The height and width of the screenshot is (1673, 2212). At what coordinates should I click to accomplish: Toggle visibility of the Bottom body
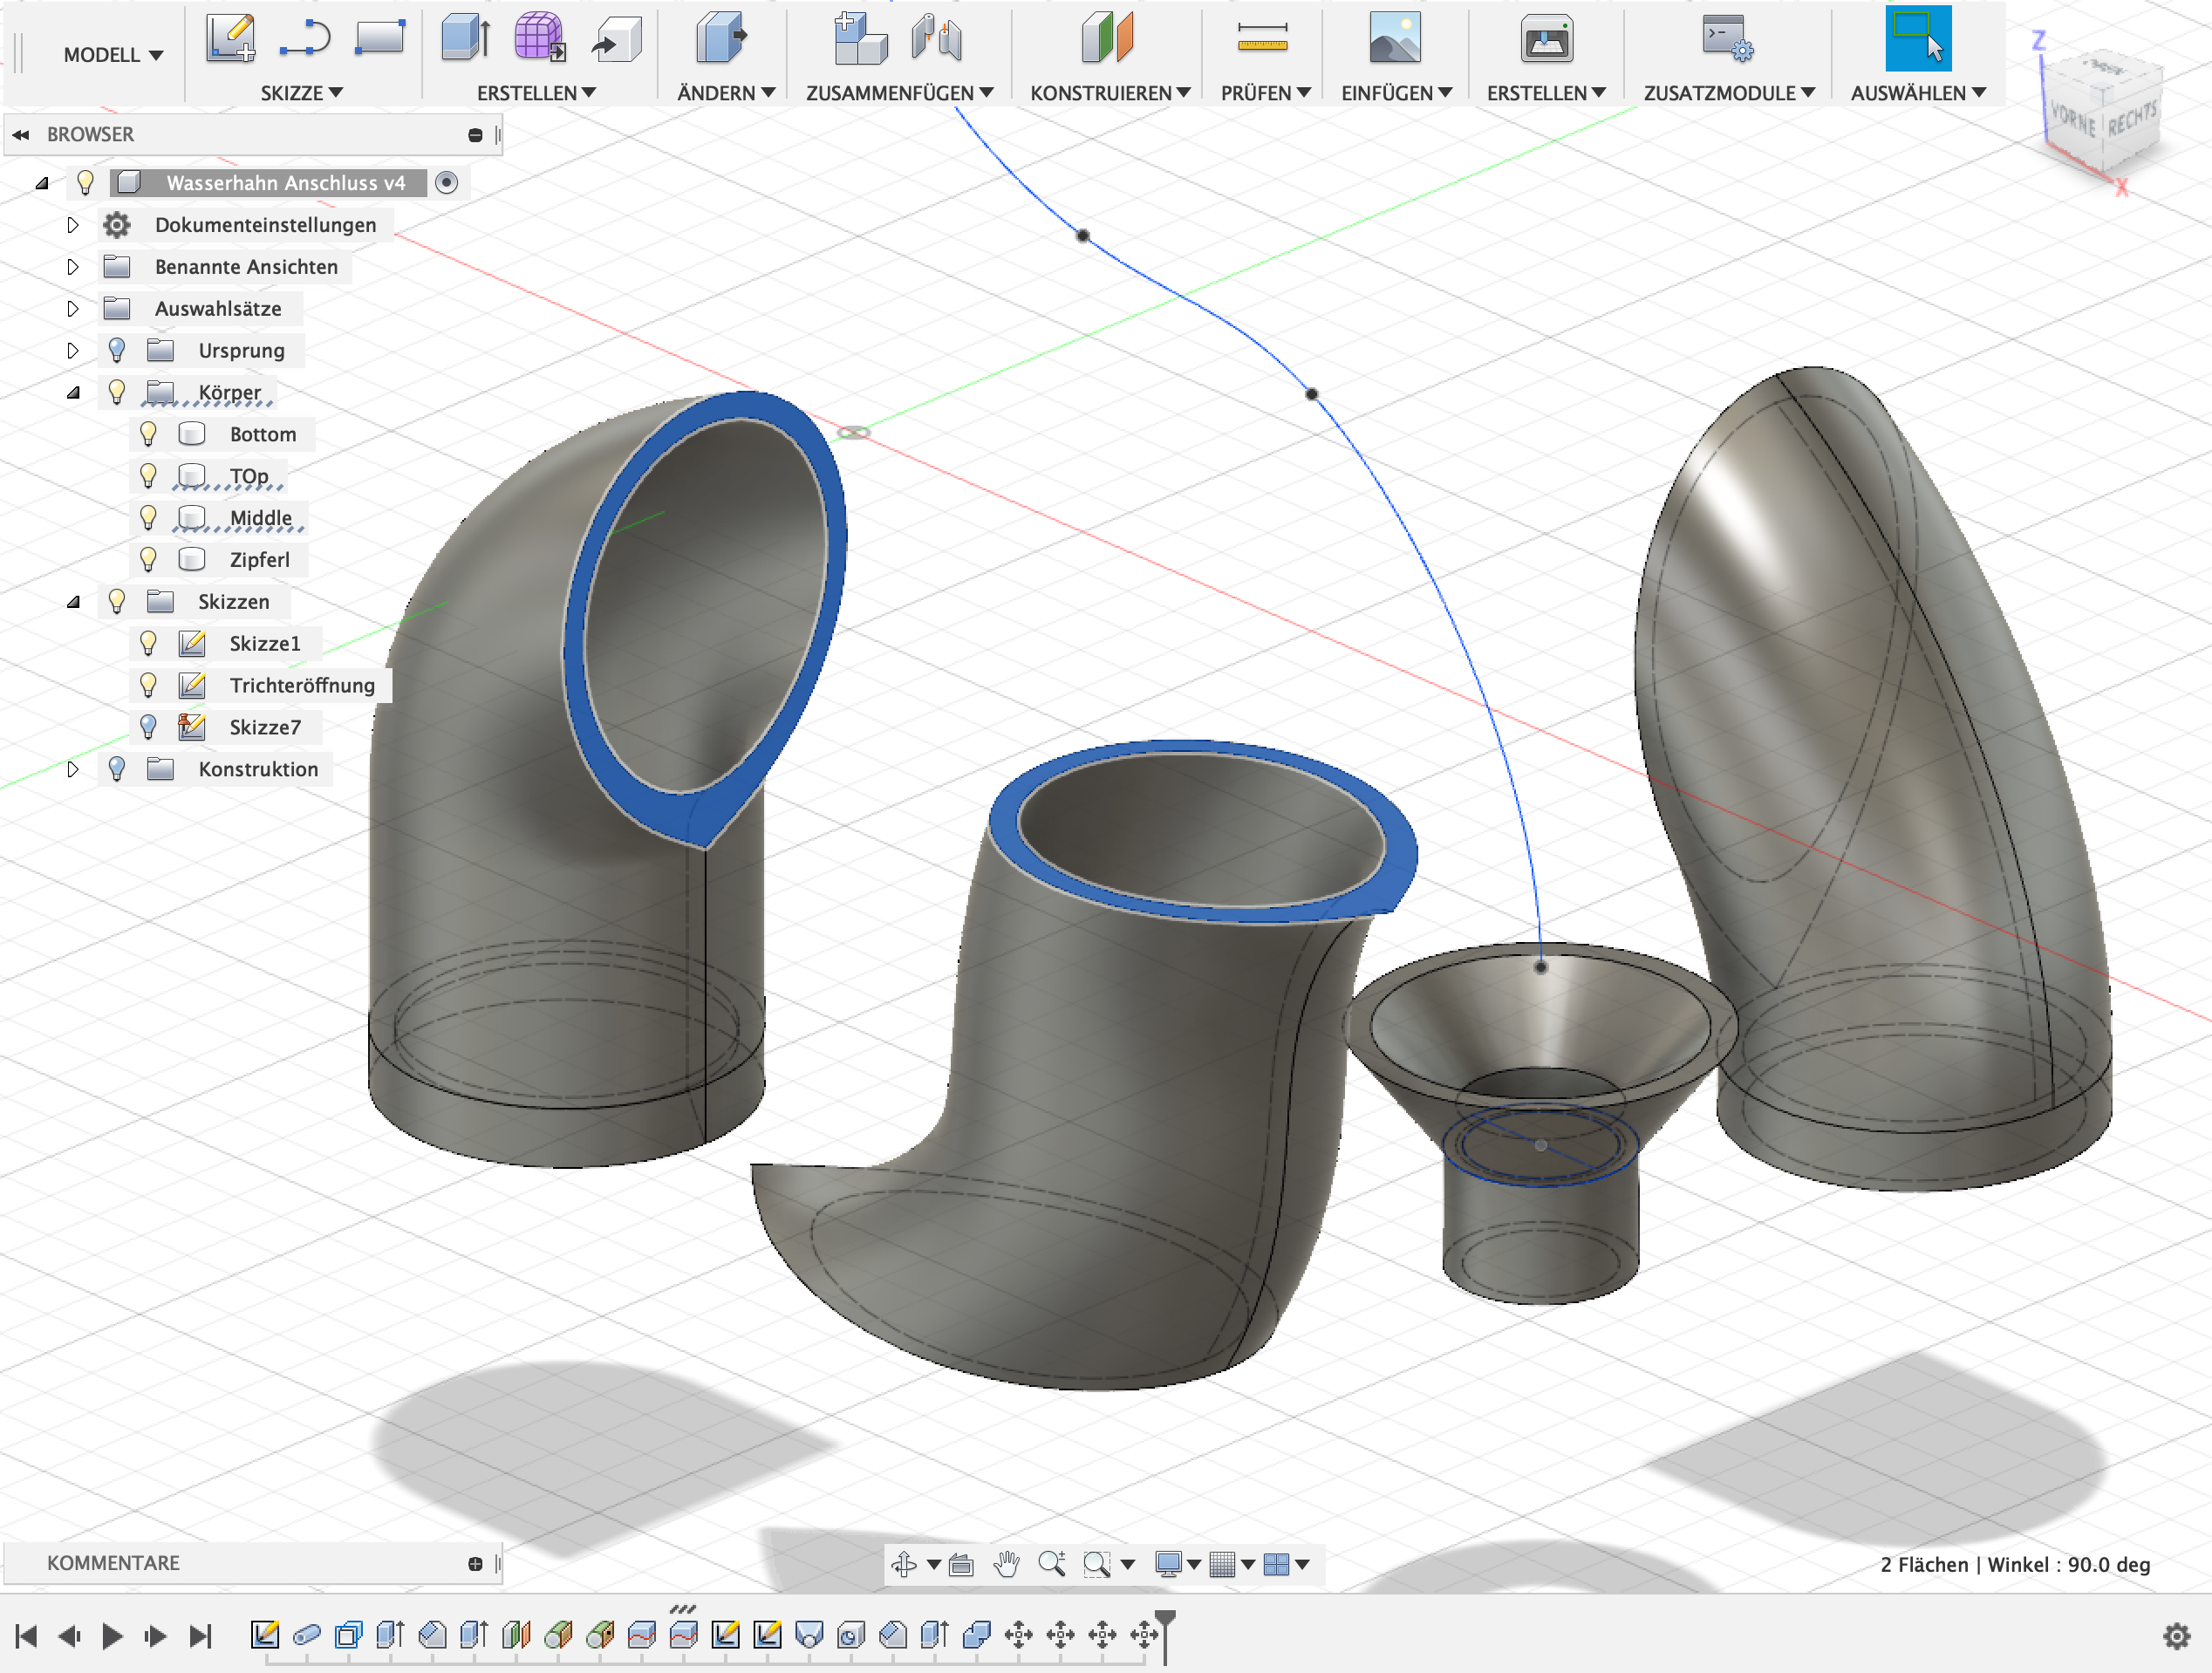click(x=150, y=433)
